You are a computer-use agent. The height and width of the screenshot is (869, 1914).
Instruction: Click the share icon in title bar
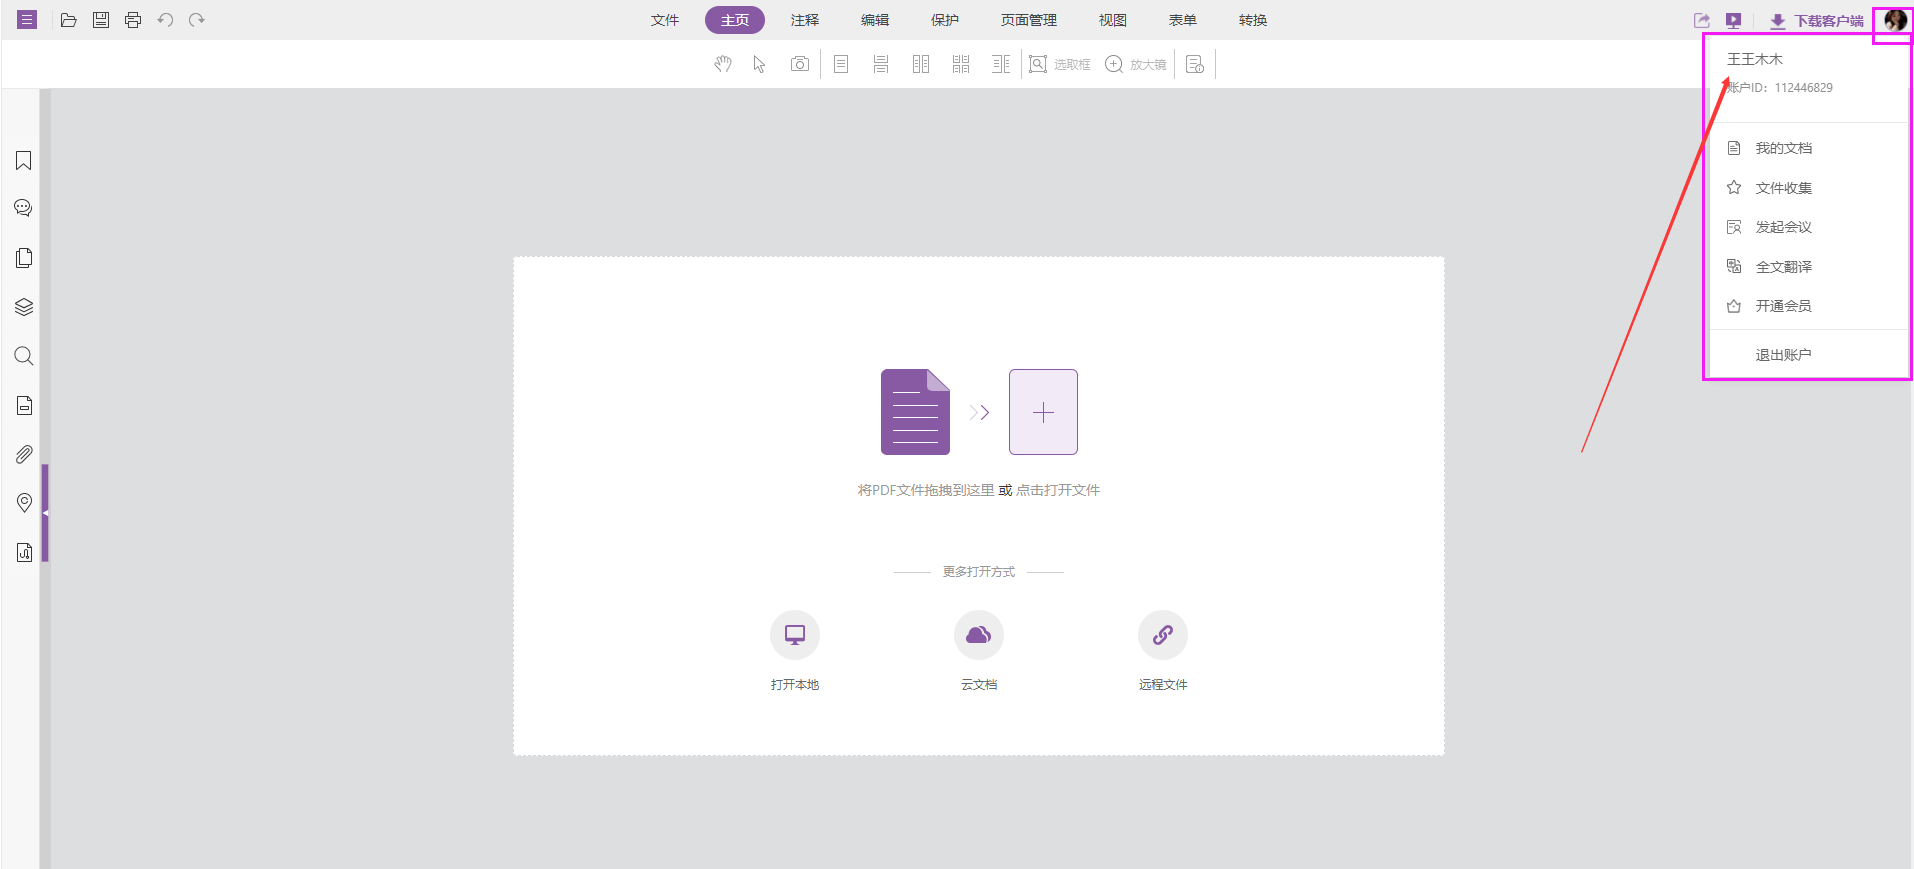point(1702,20)
